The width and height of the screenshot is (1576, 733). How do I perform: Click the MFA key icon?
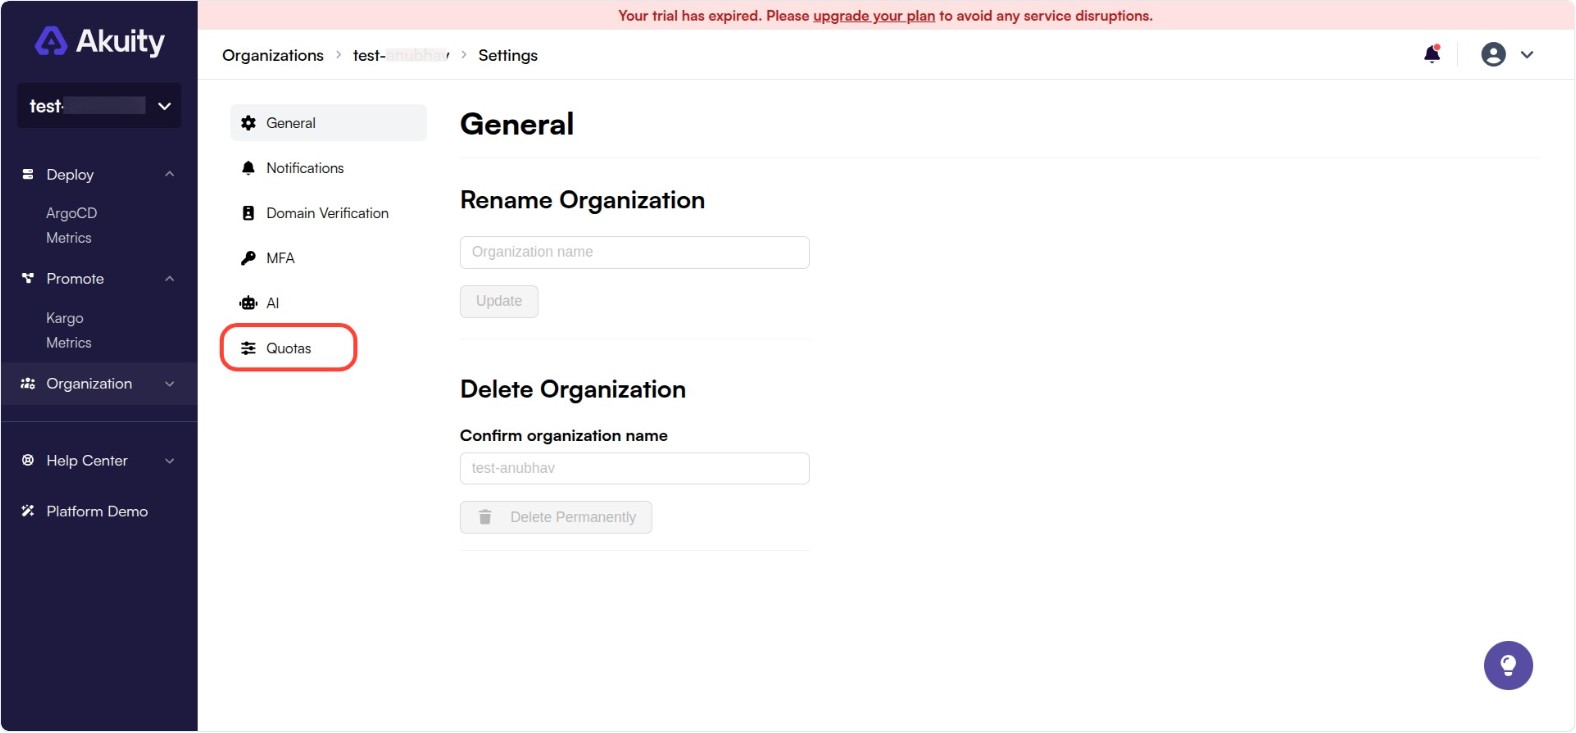point(248,258)
